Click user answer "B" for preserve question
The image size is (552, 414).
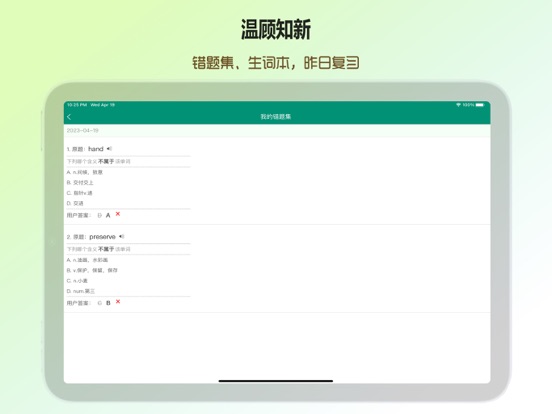(108, 303)
